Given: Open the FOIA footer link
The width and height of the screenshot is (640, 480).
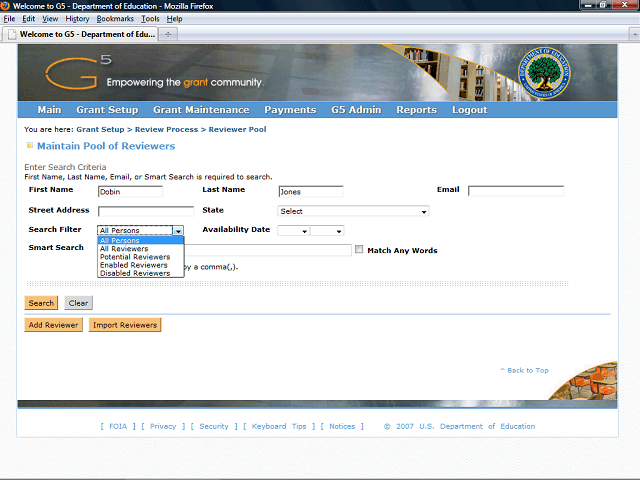Looking at the screenshot, I should click(118, 426).
